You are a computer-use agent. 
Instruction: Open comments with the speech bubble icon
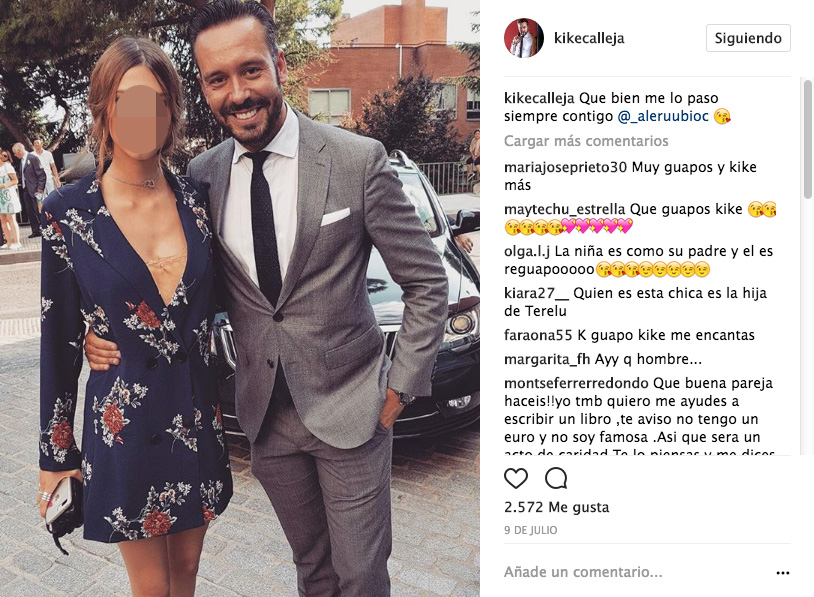pos(556,478)
